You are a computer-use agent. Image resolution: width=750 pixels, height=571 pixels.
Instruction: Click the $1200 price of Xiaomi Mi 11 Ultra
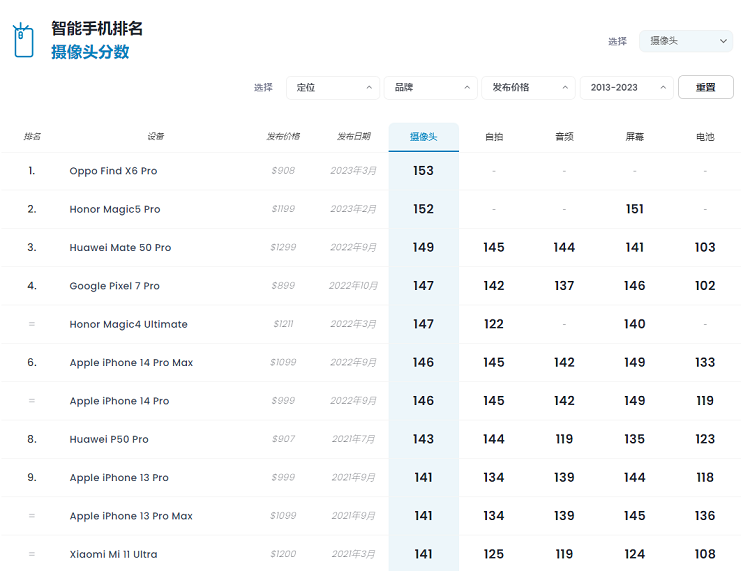pyautogui.click(x=283, y=554)
